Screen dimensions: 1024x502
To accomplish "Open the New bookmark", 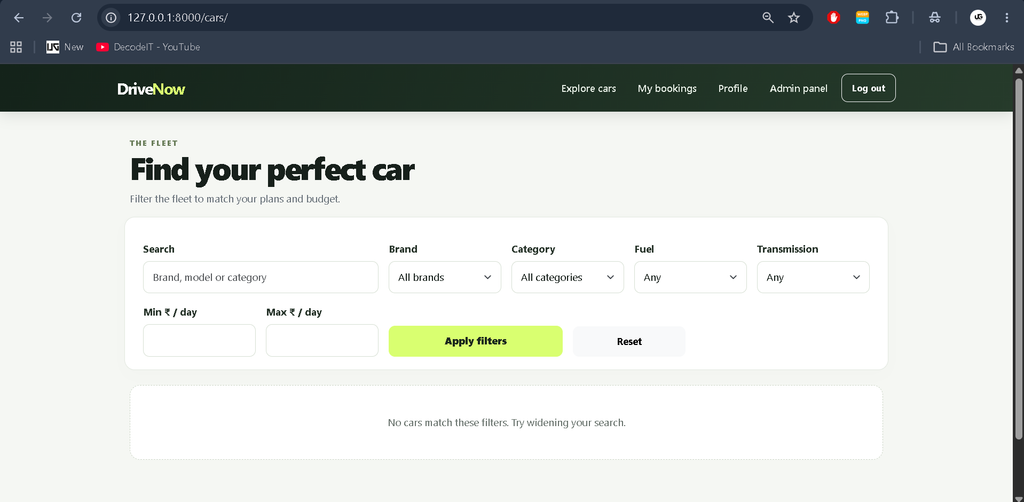I will pos(65,47).
